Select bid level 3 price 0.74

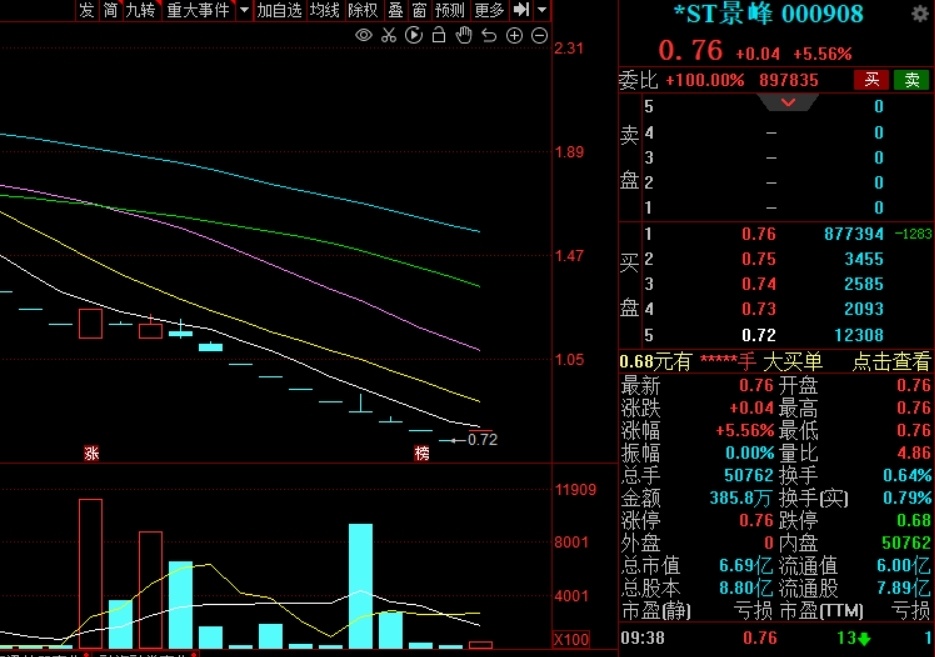[x=758, y=284]
